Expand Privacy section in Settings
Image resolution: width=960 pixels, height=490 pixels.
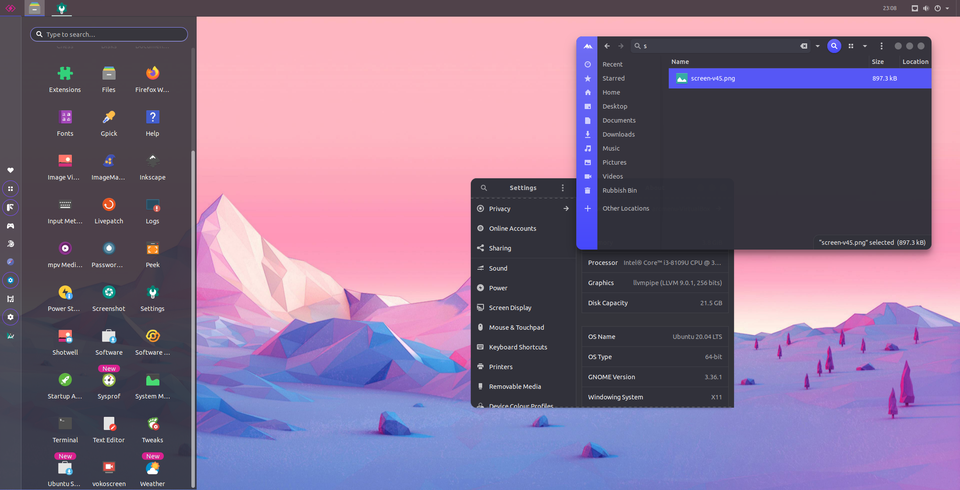pyautogui.click(x=523, y=209)
